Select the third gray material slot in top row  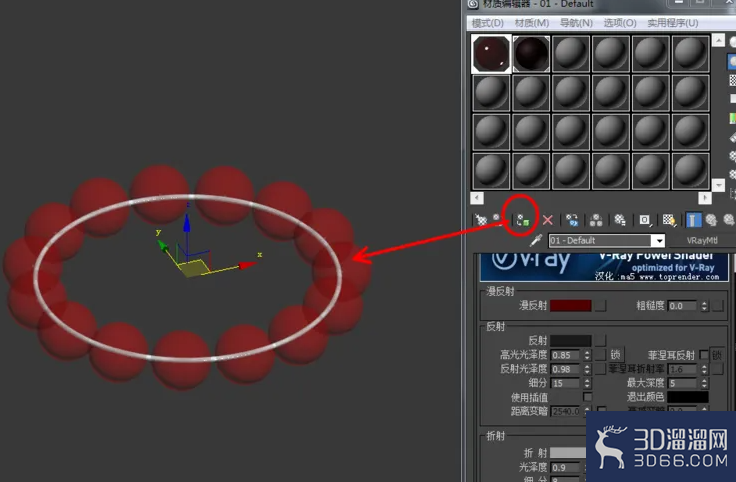coord(571,54)
